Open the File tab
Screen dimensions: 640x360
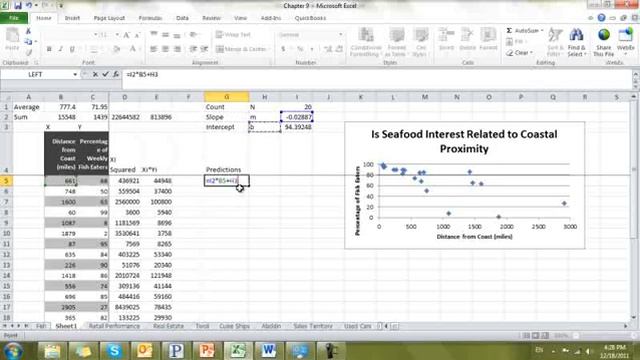pyautogui.click(x=14, y=18)
